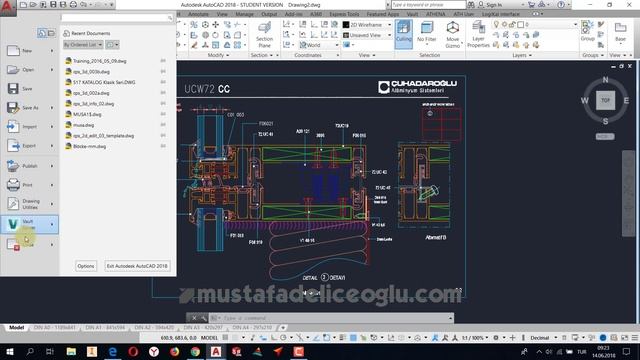
Task: Open Layer Properties manager
Action: 478,34
